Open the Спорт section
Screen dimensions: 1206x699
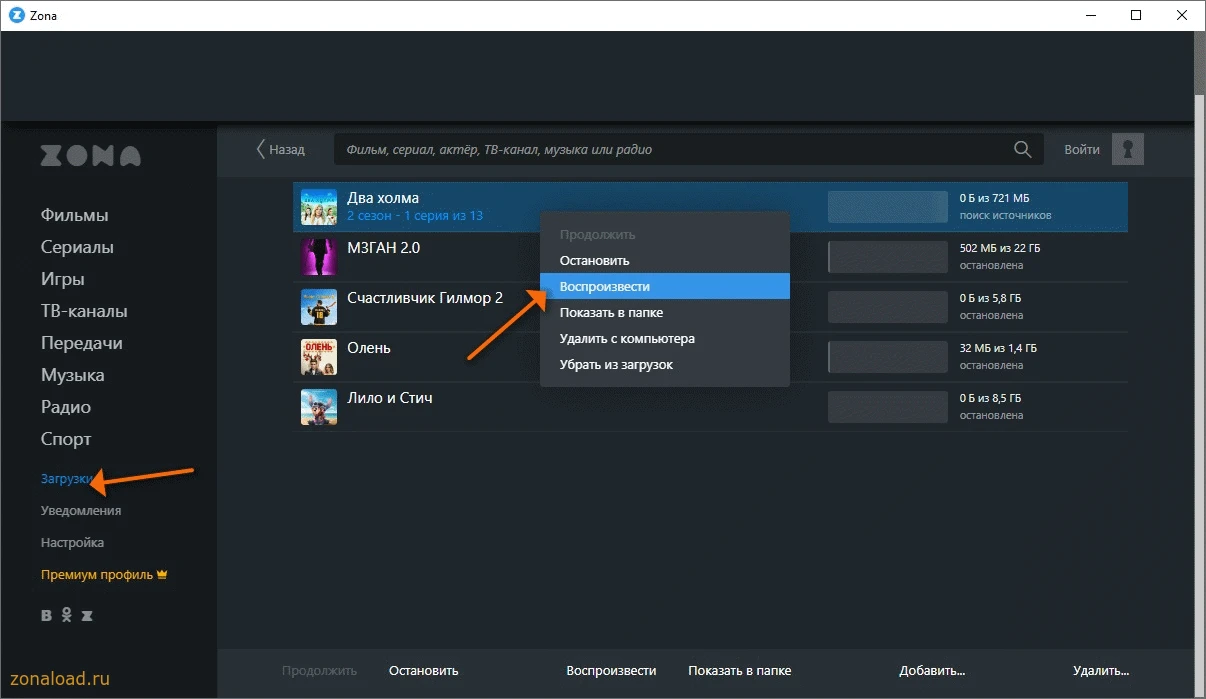66,439
